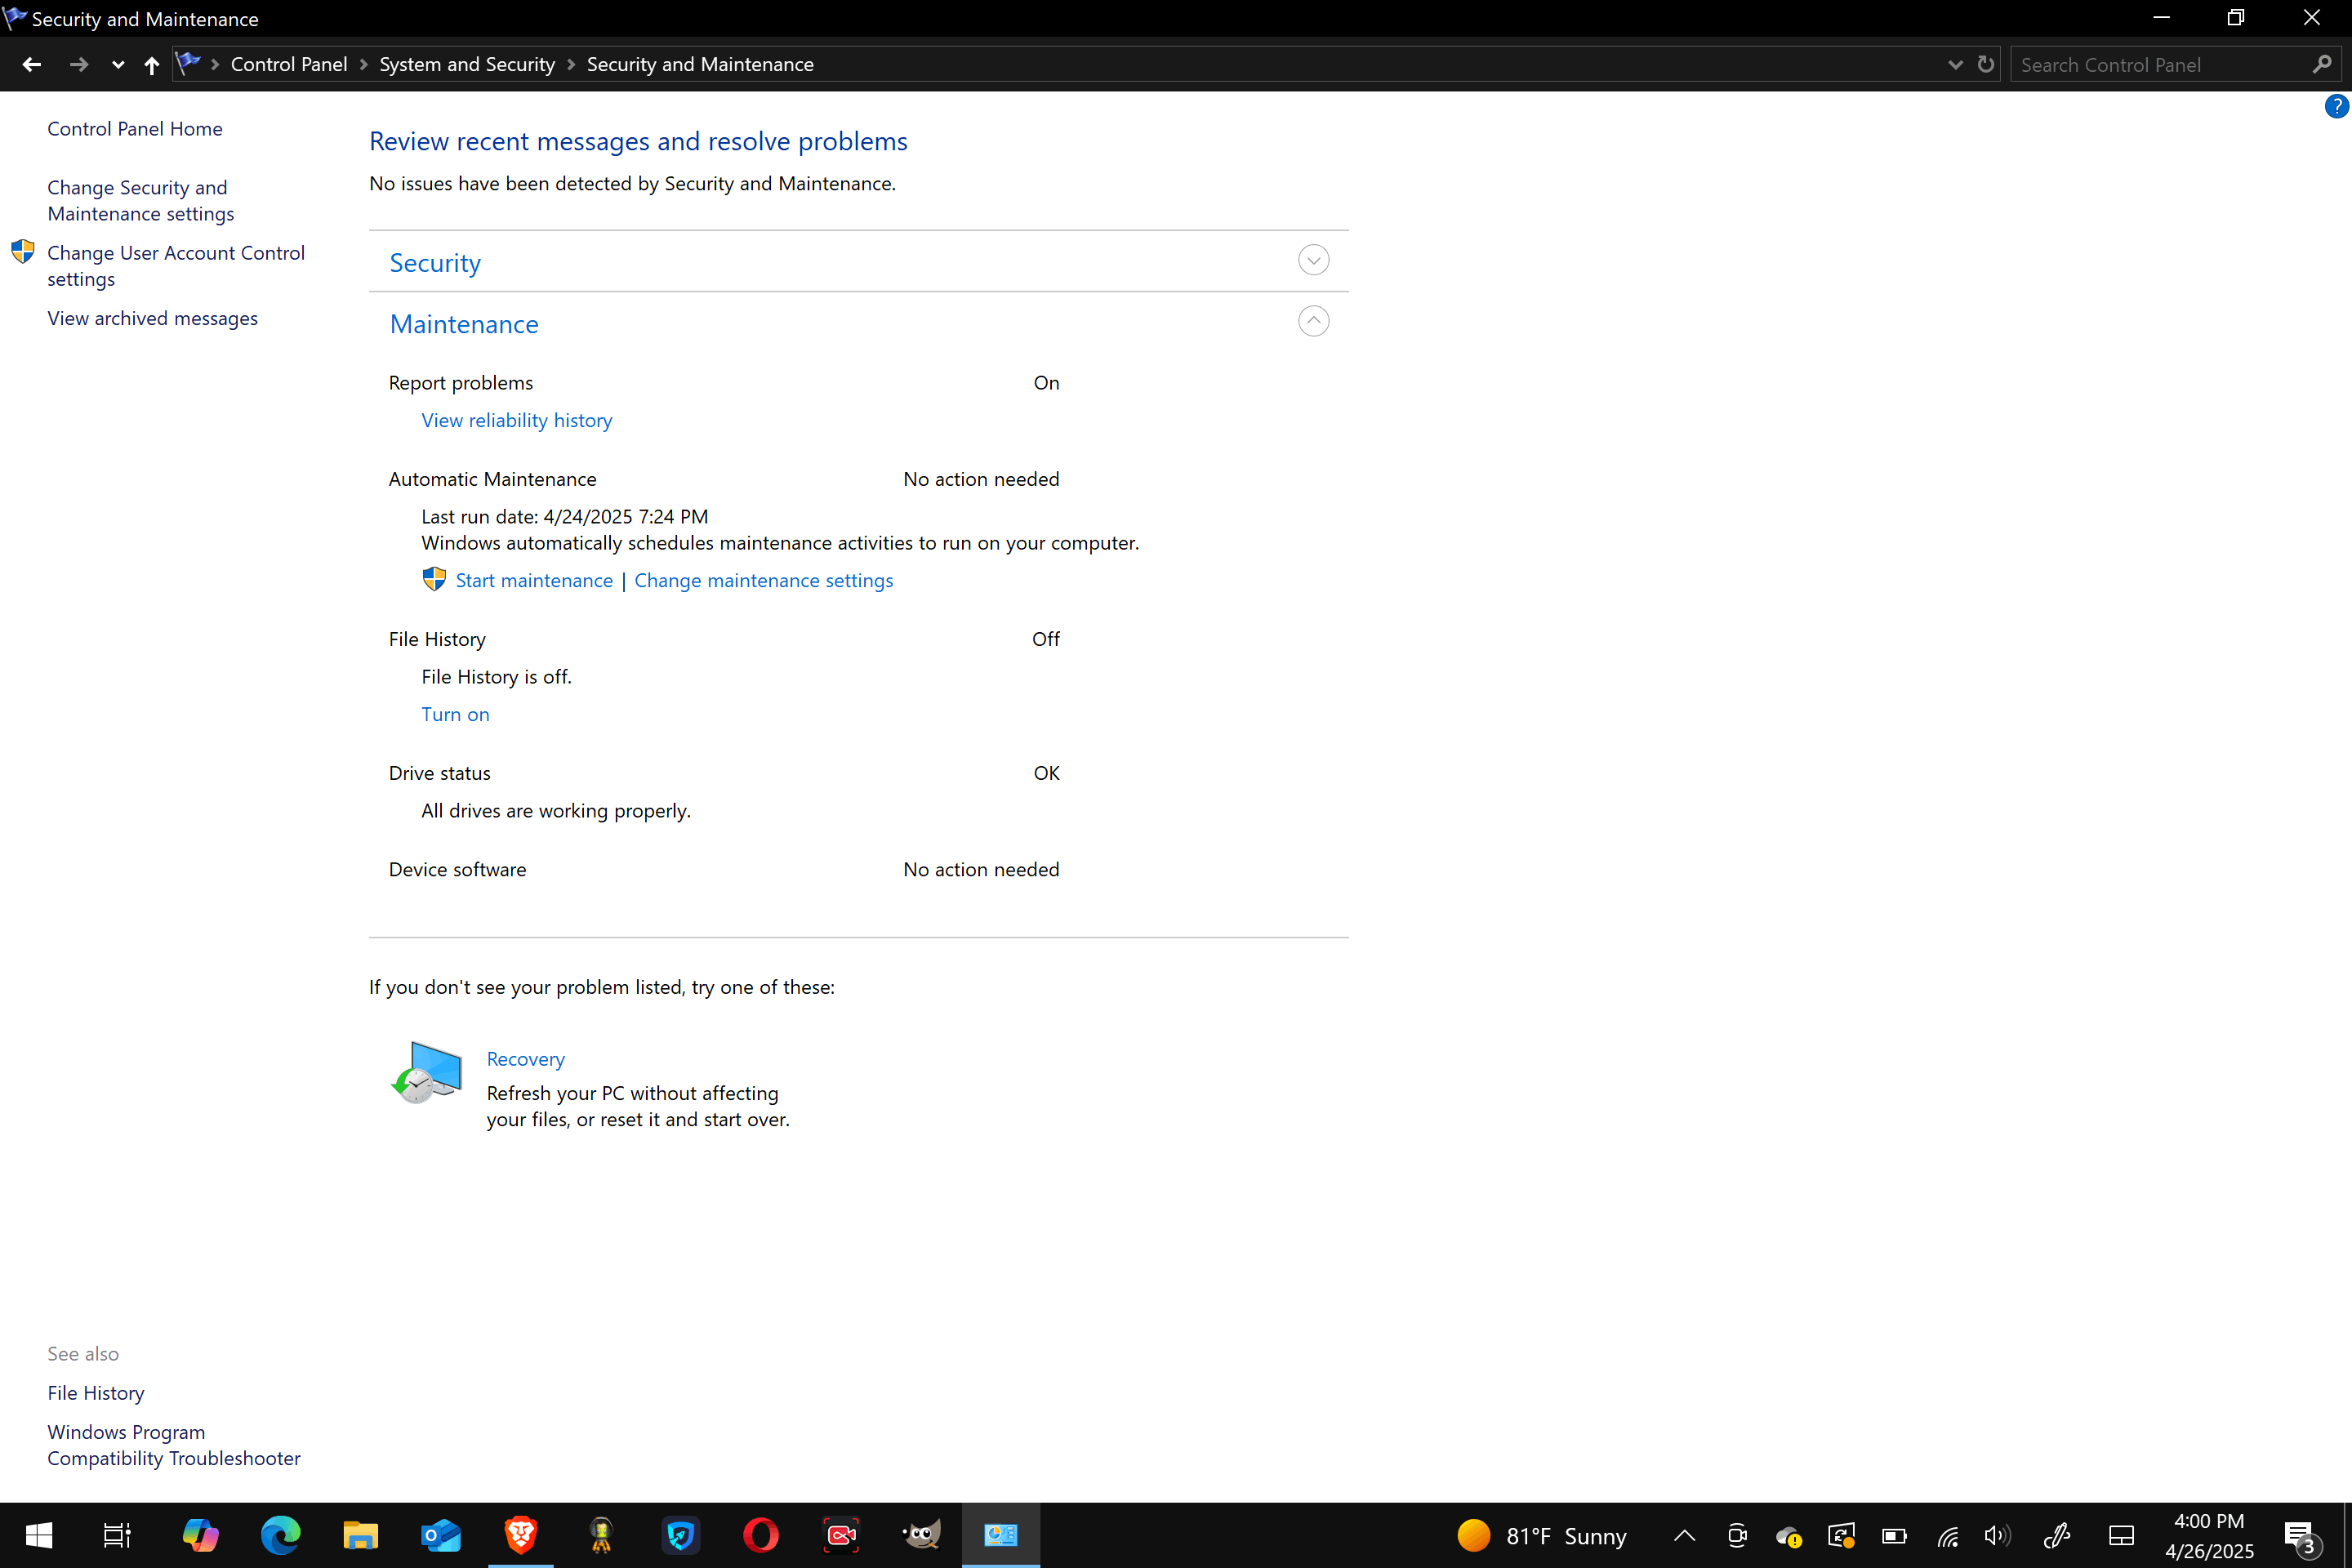
Task: Open Control Panel Home link
Action: coord(135,129)
